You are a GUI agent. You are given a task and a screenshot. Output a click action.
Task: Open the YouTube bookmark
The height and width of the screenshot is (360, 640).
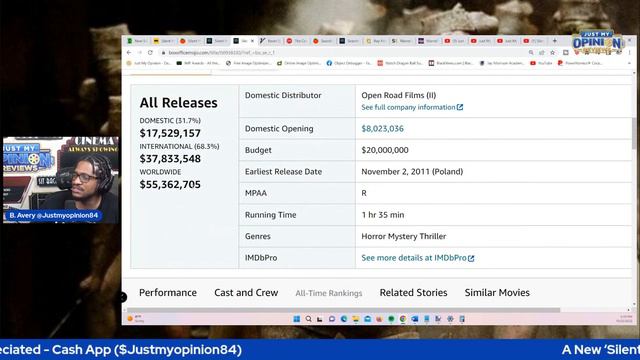pos(541,63)
